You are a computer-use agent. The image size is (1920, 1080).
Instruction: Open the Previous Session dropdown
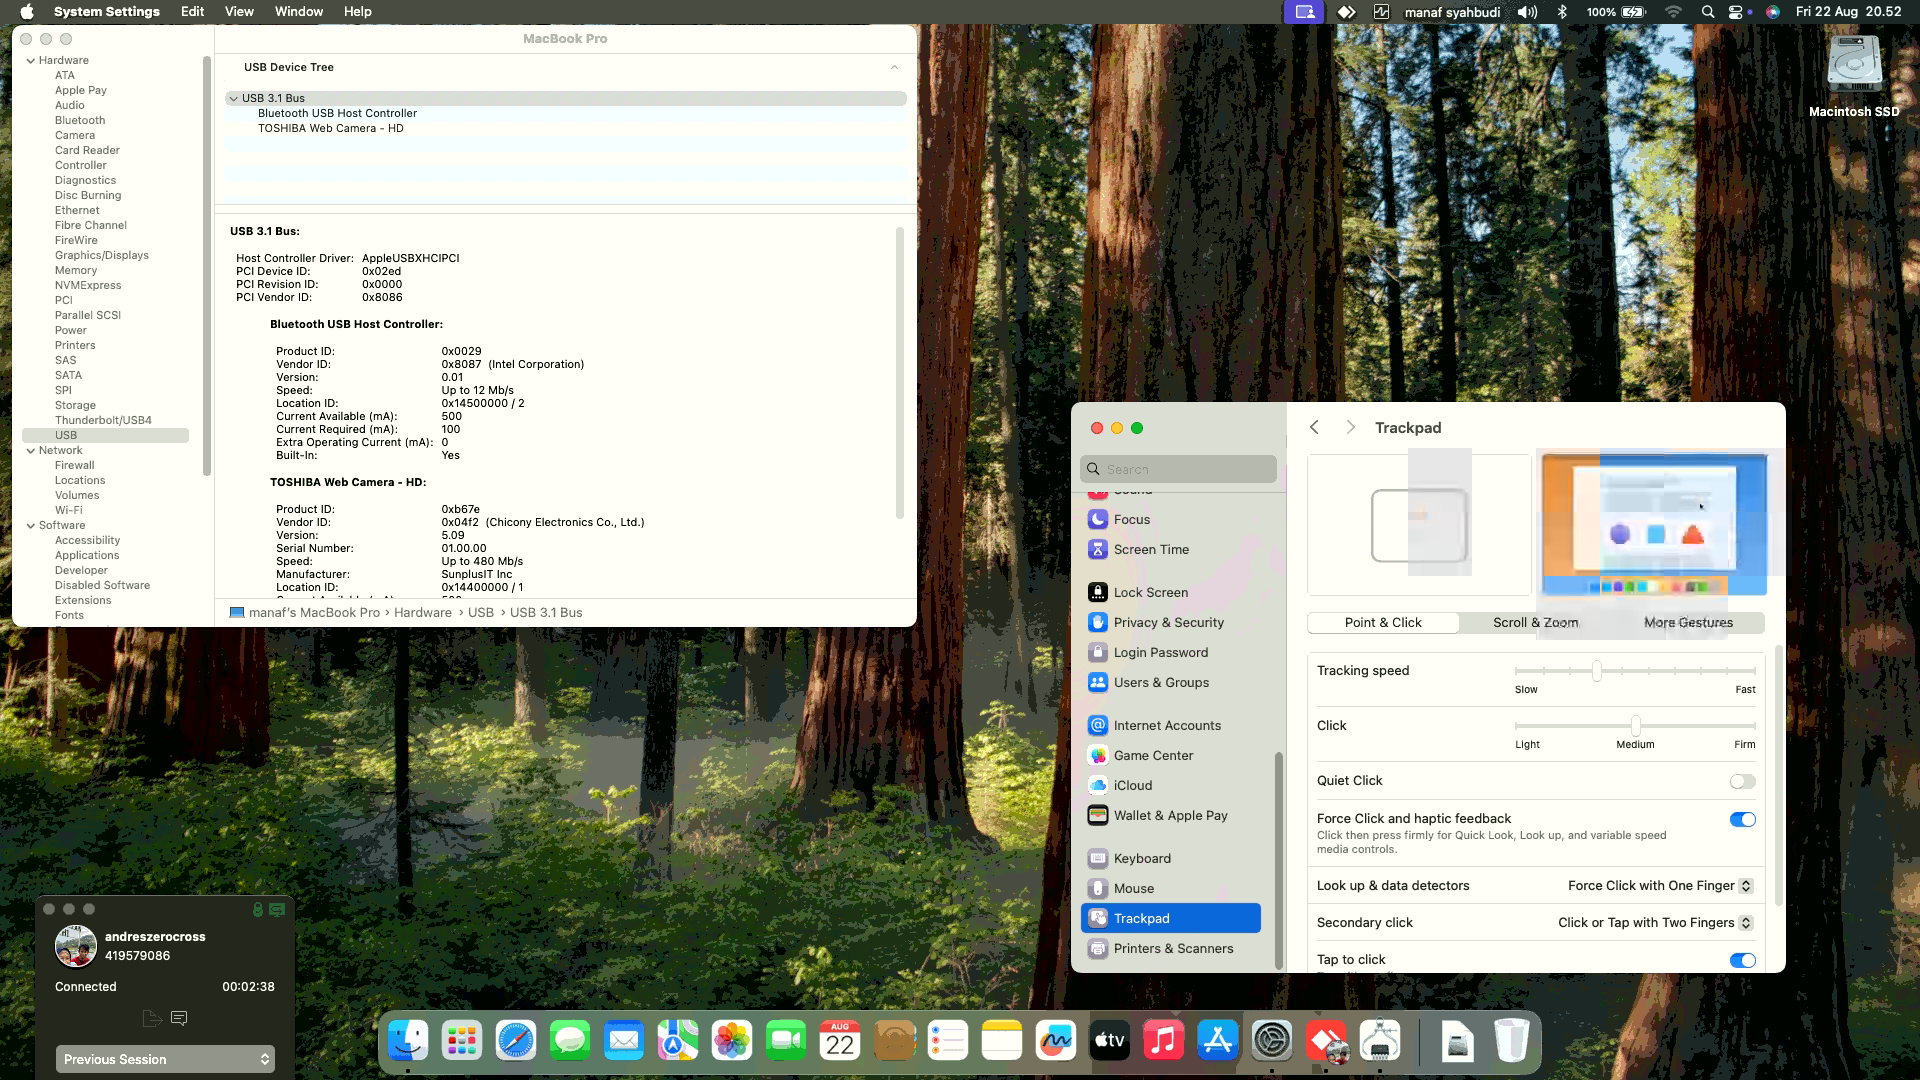pyautogui.click(x=165, y=1059)
